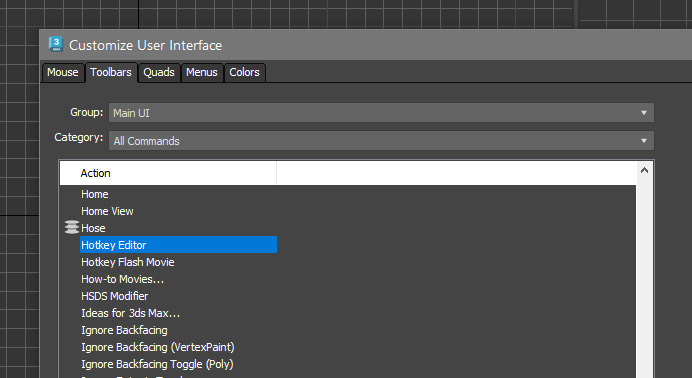The width and height of the screenshot is (692, 378).
Task: Switch to the Mouse tab
Action: [63, 72]
